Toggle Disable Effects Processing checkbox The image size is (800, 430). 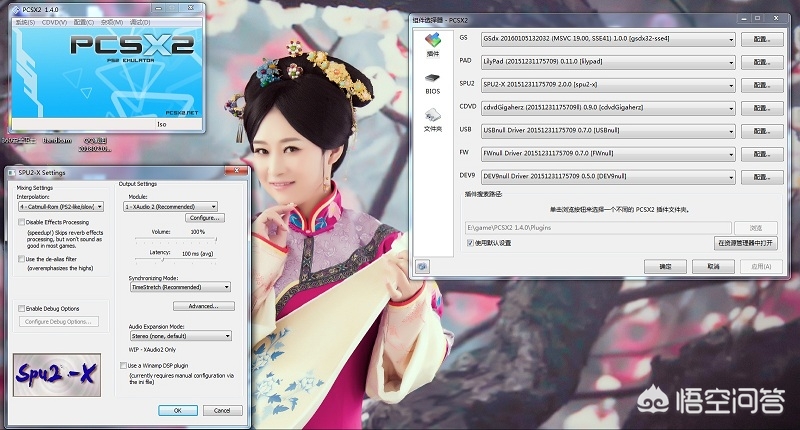coord(21,222)
